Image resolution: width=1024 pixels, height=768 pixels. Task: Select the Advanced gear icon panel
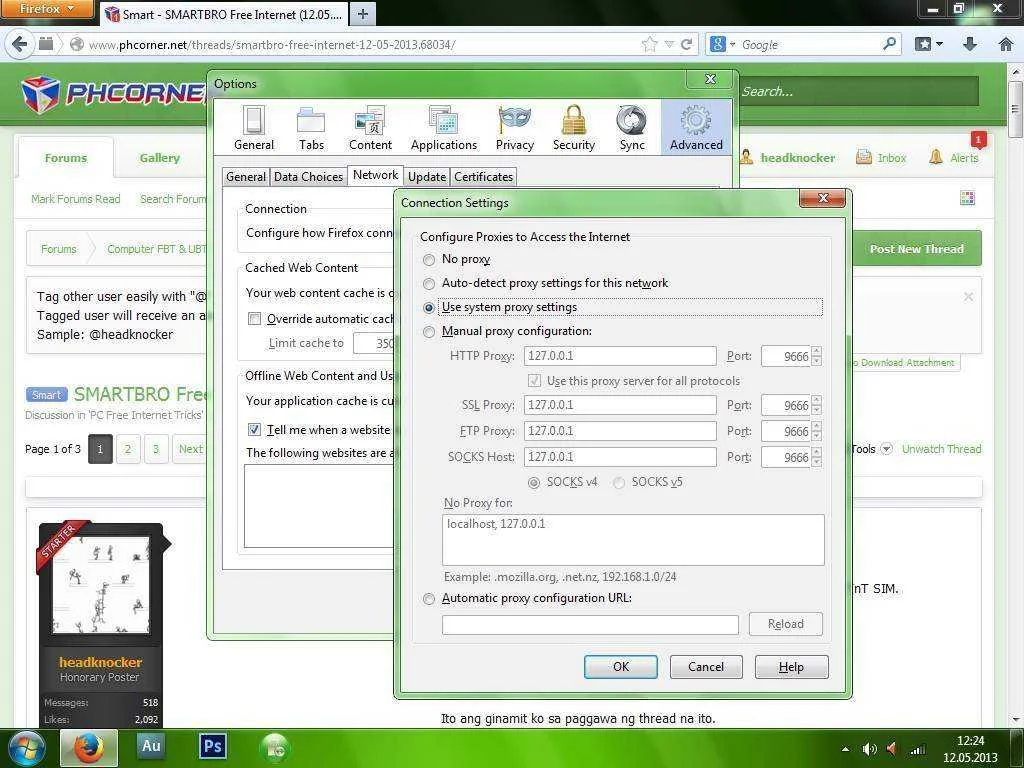tap(696, 128)
